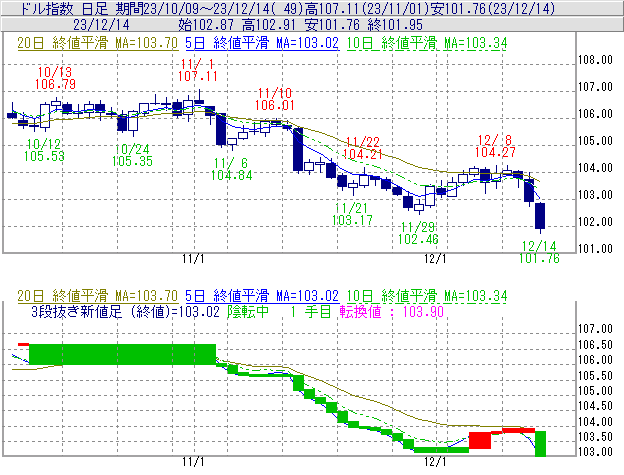The image size is (624, 475).
Task: Click the 11/22 high label 104.21
Action: [x=363, y=154]
